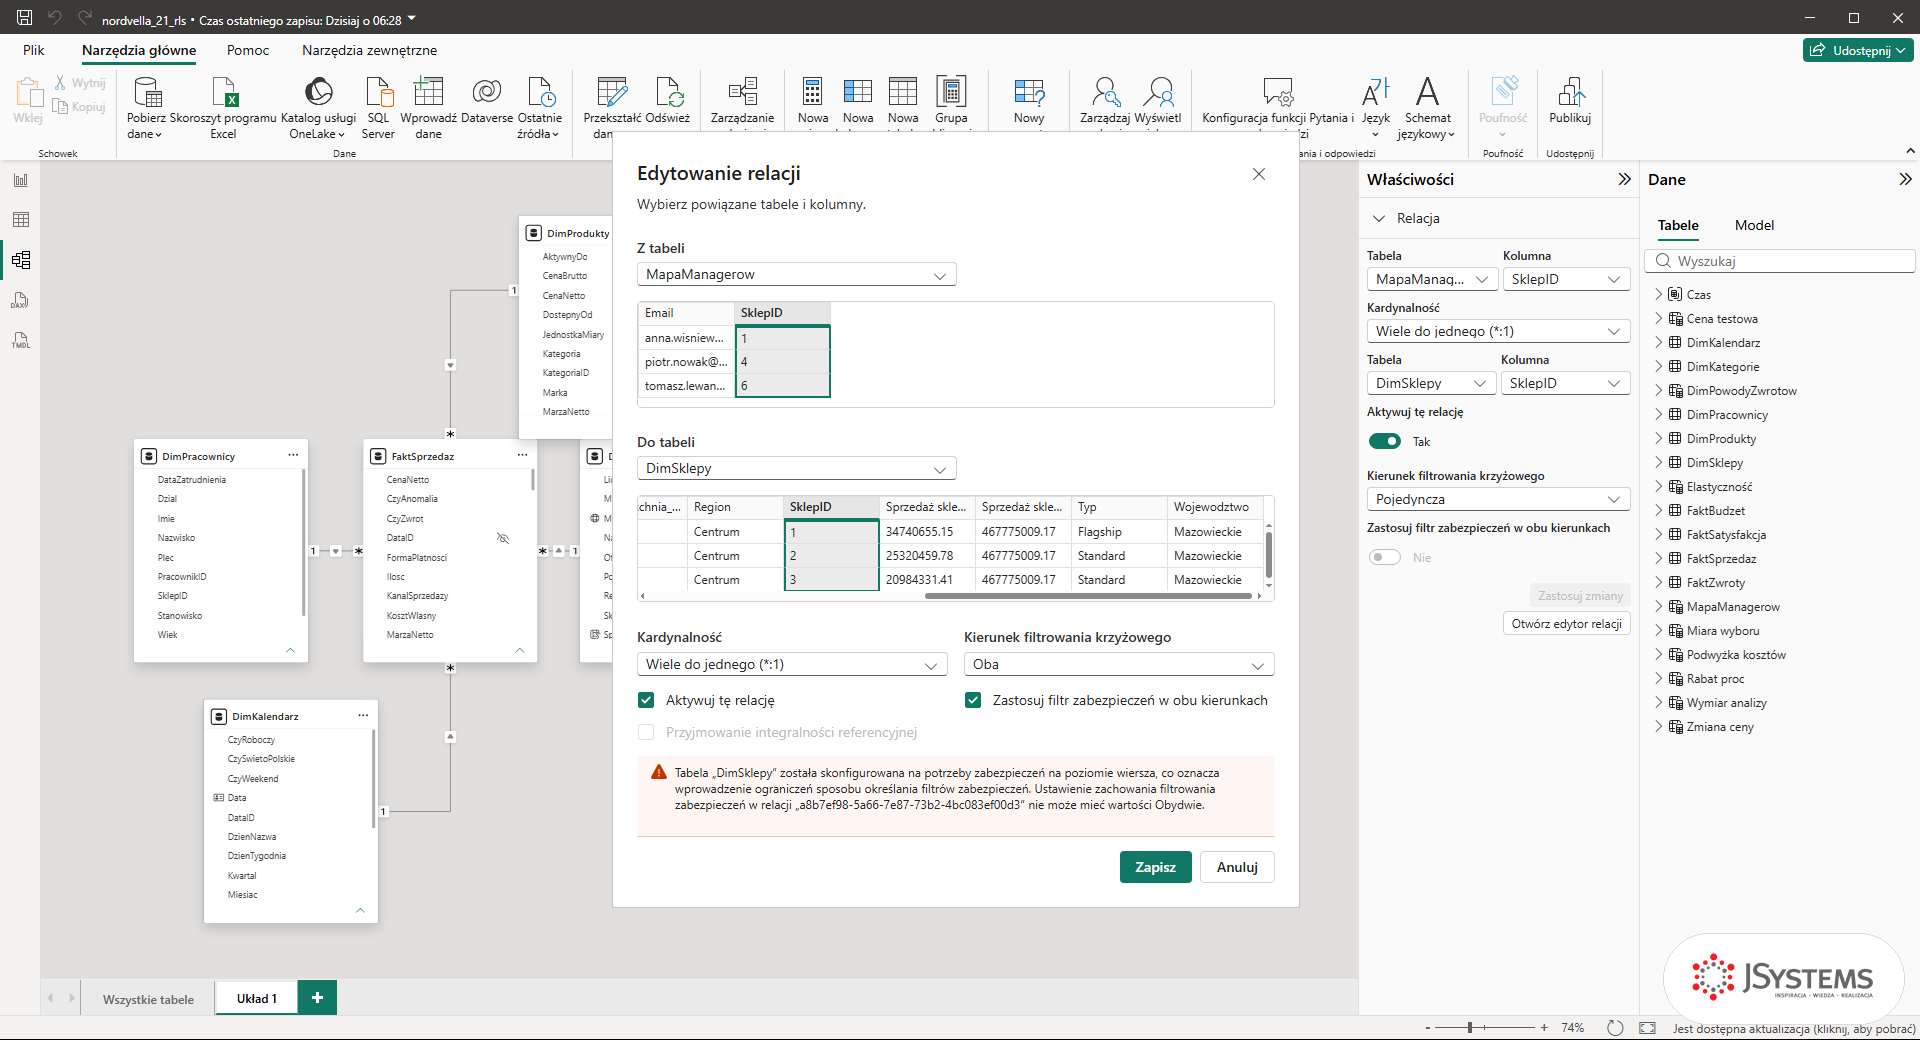Collapse the Relacja section
The image size is (1920, 1040).
tap(1379, 218)
